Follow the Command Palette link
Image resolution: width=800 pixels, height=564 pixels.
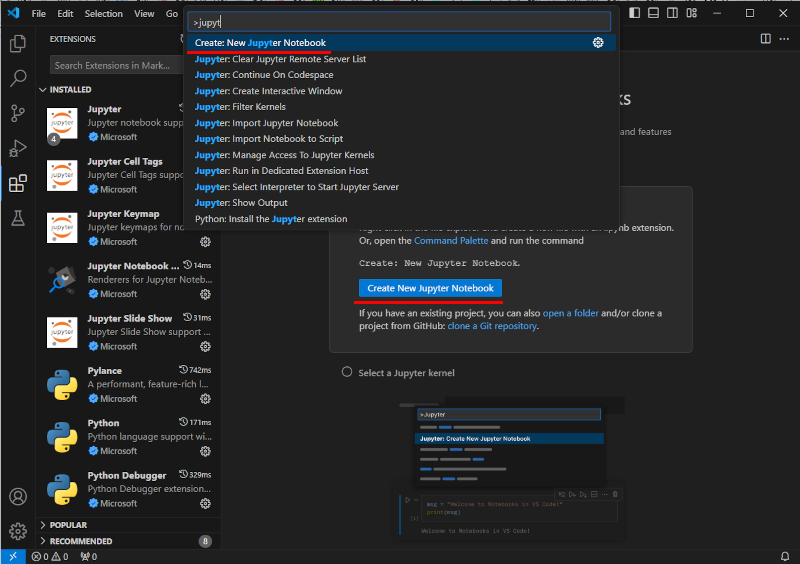tap(451, 240)
